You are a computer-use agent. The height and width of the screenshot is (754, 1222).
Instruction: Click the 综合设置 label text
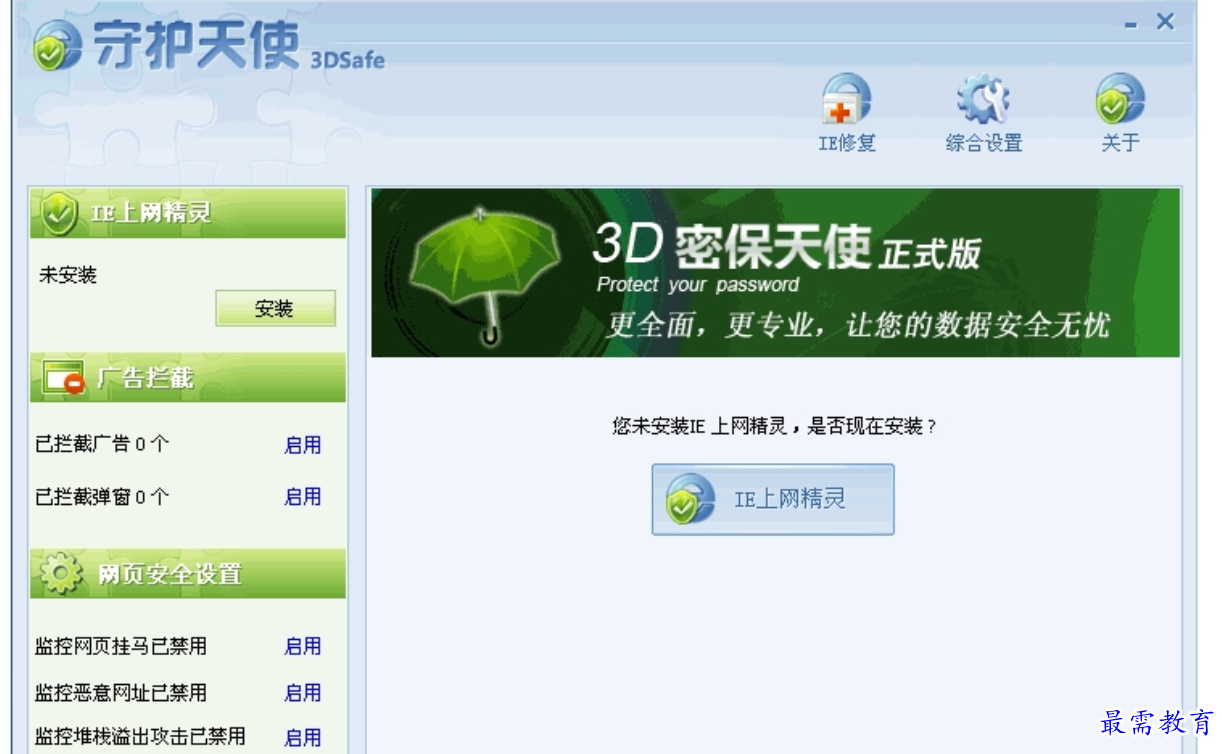tap(984, 143)
